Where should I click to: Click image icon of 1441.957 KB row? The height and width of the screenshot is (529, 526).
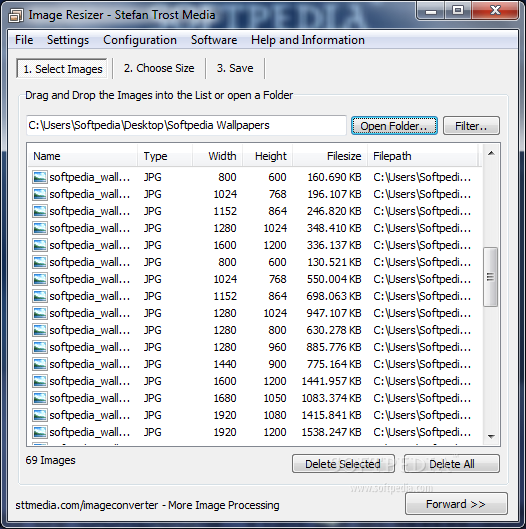pyautogui.click(x=39, y=381)
